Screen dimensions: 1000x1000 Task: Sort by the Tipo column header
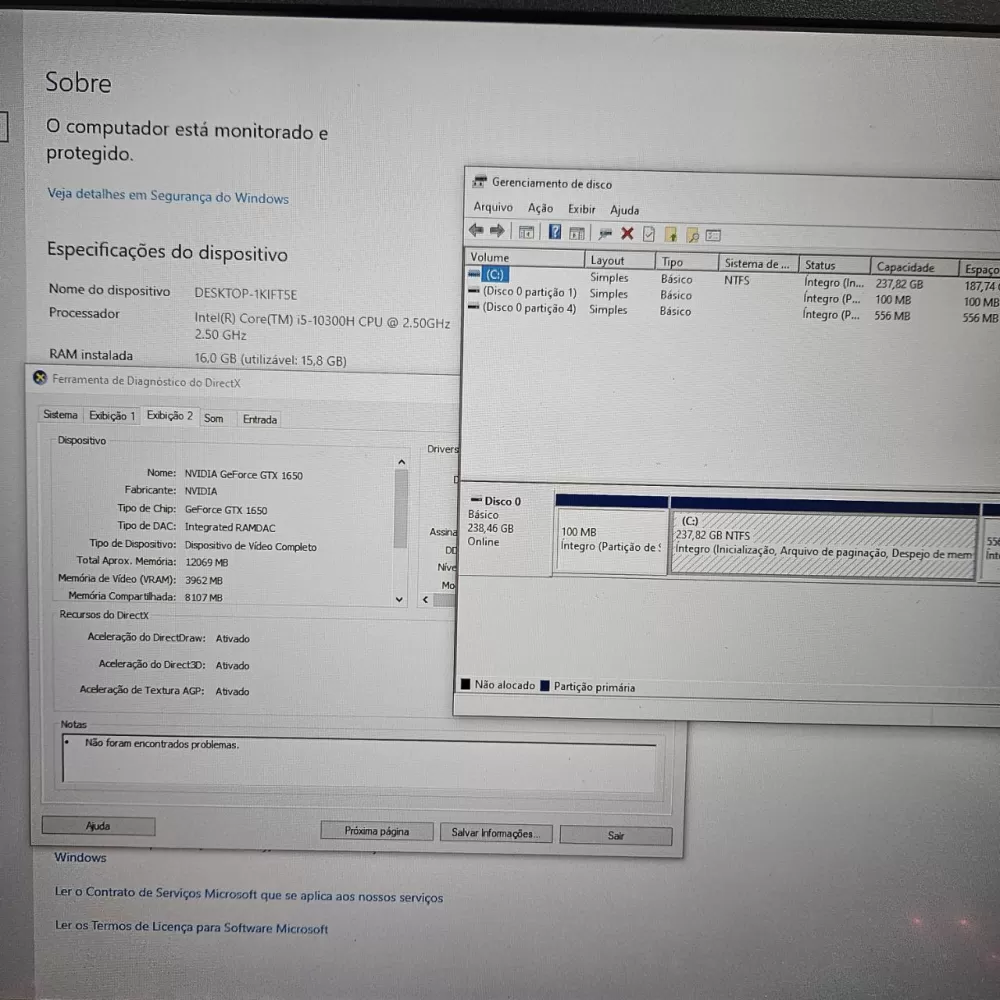tap(686, 262)
